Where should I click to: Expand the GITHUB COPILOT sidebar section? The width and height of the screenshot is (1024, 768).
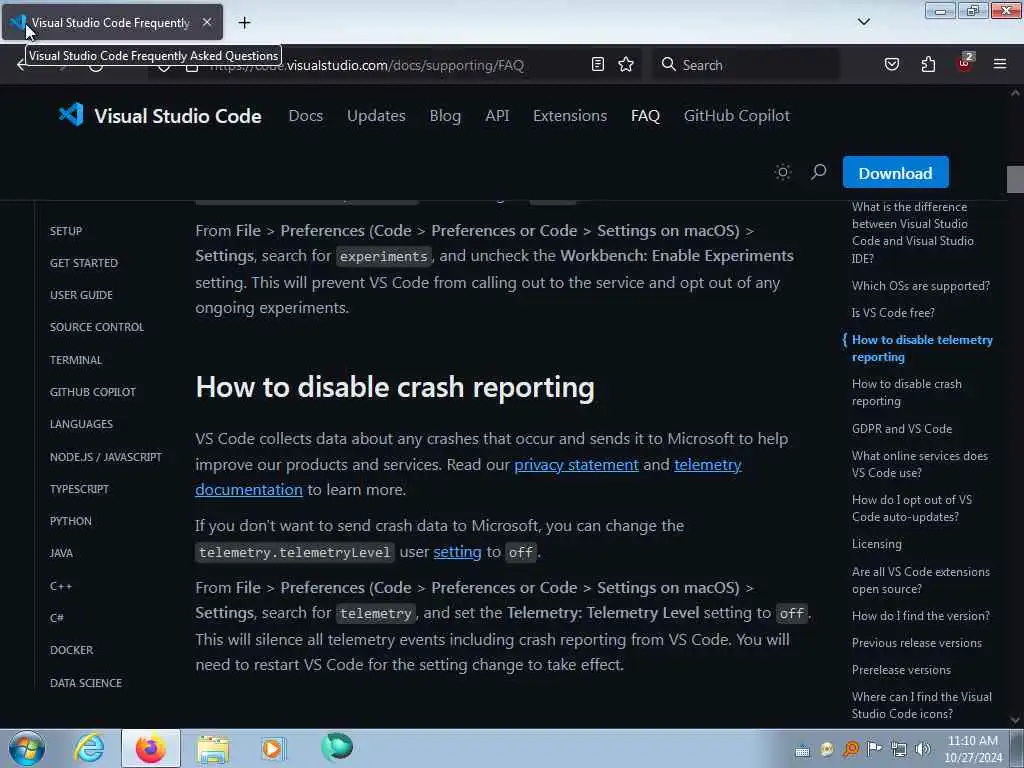click(93, 392)
